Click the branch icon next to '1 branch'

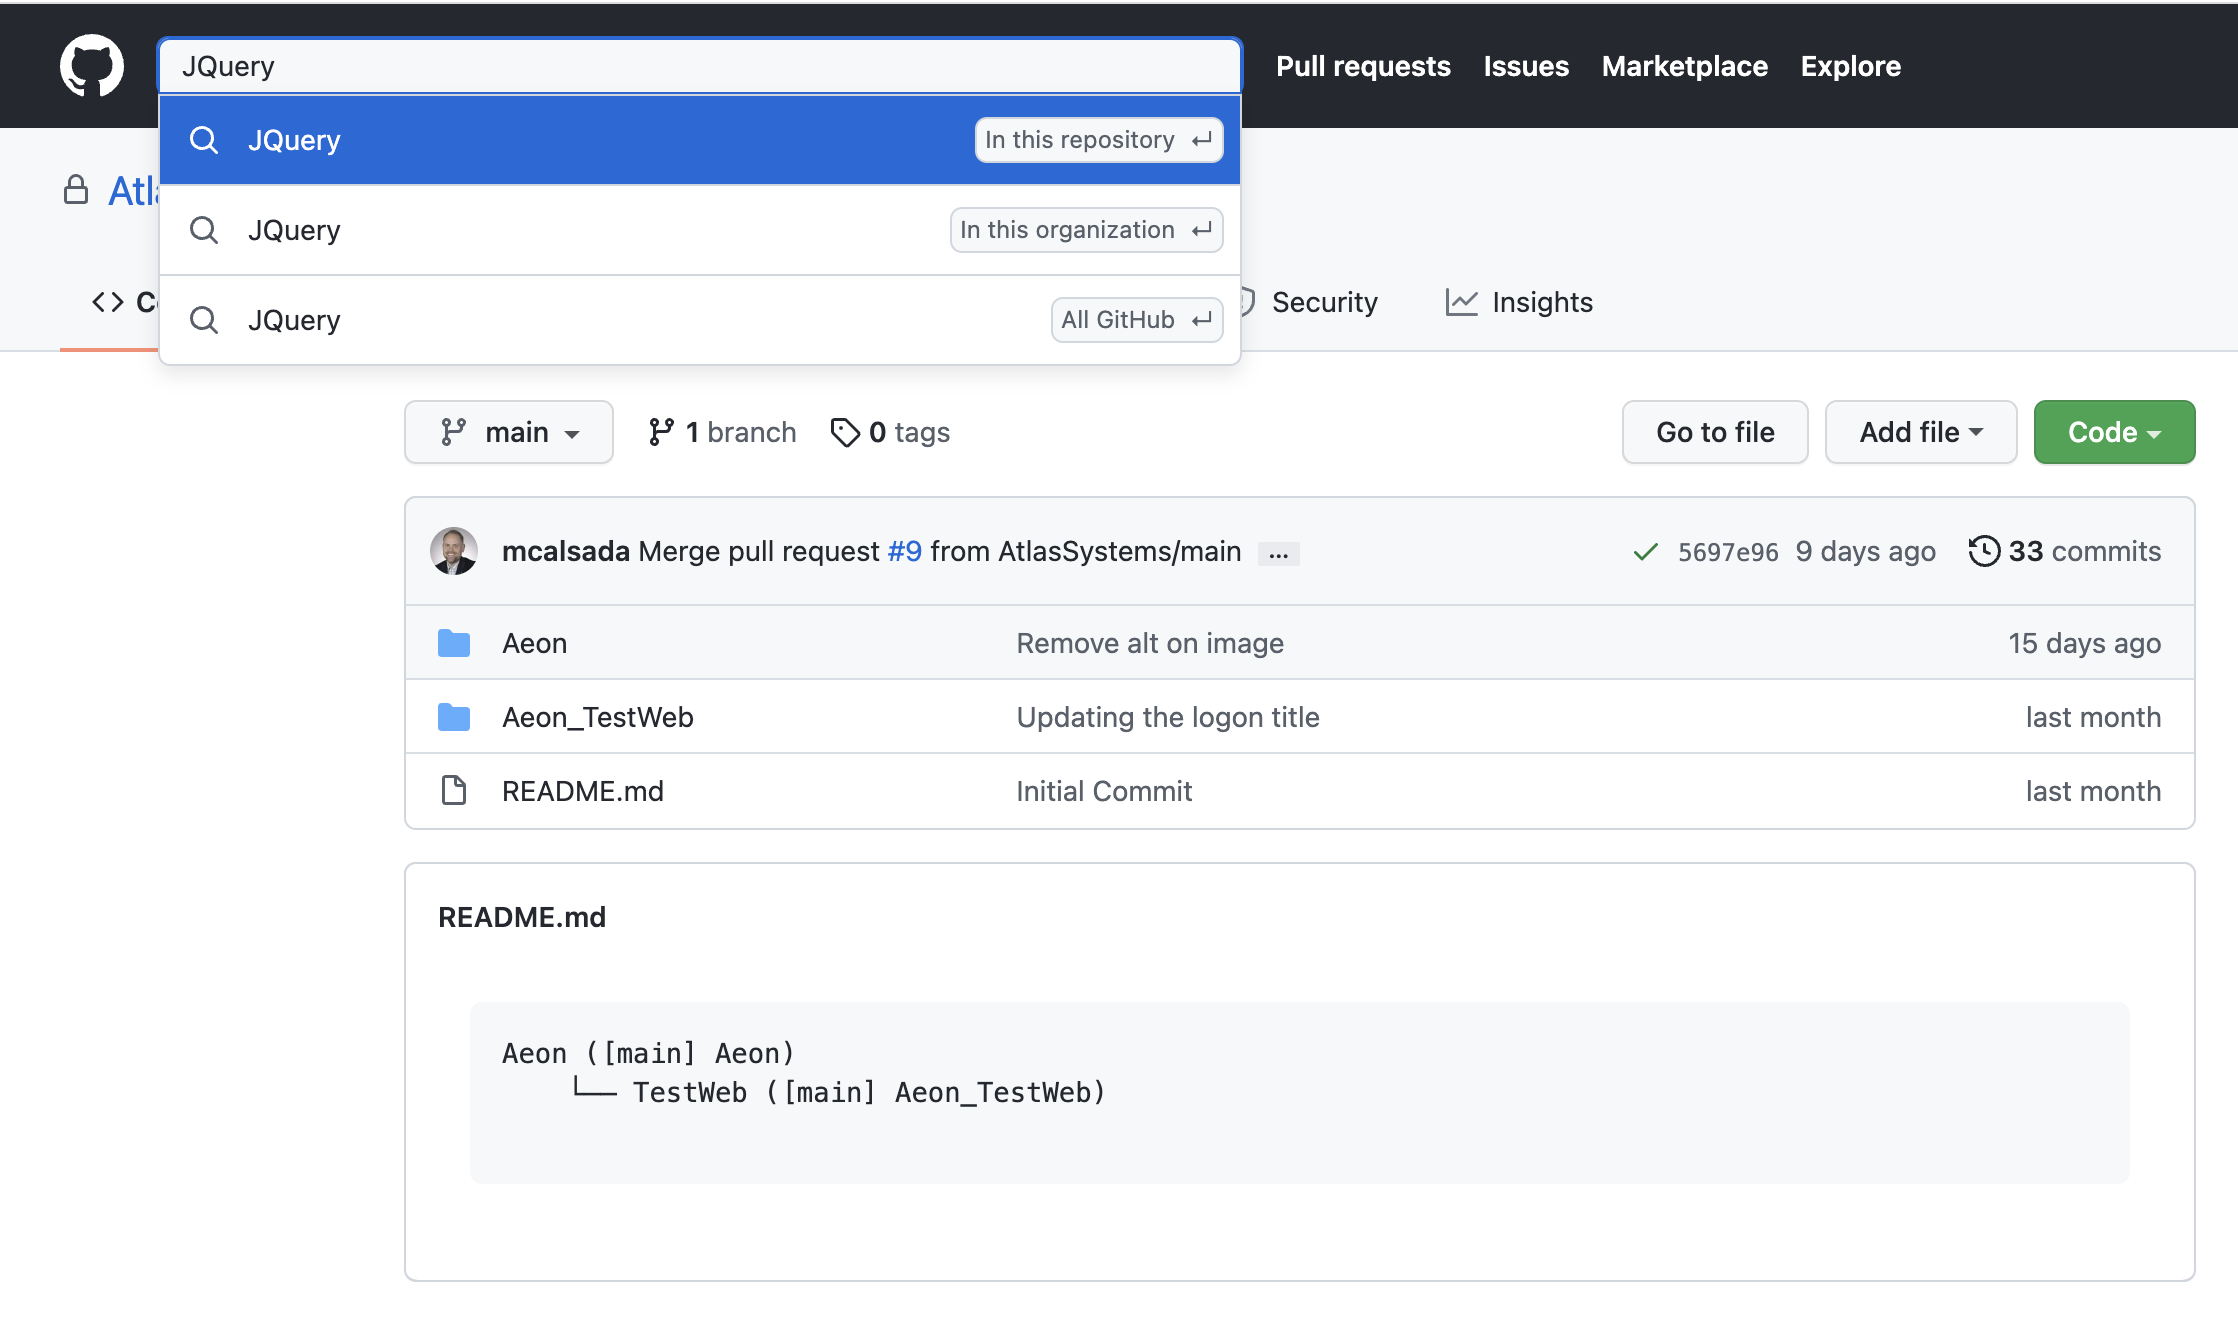[662, 432]
